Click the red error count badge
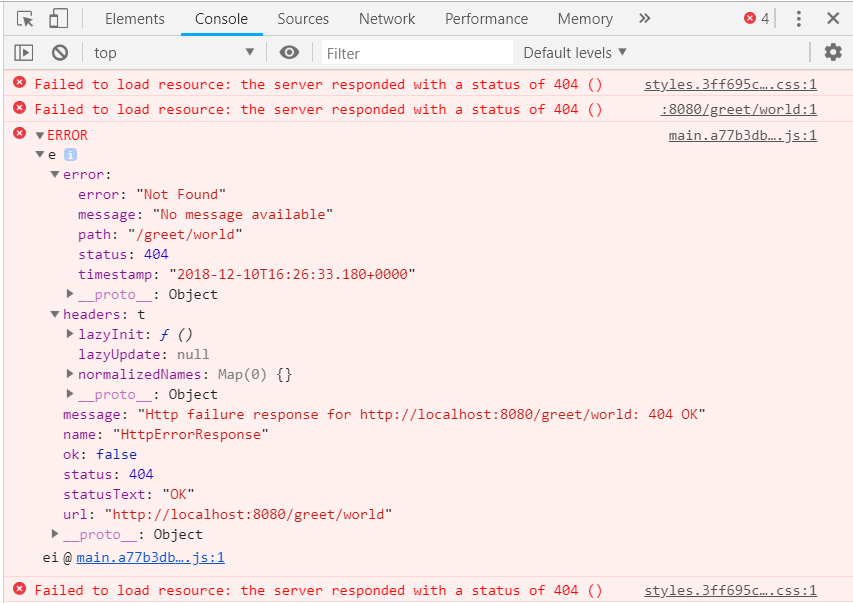853x603 pixels. pos(757,19)
